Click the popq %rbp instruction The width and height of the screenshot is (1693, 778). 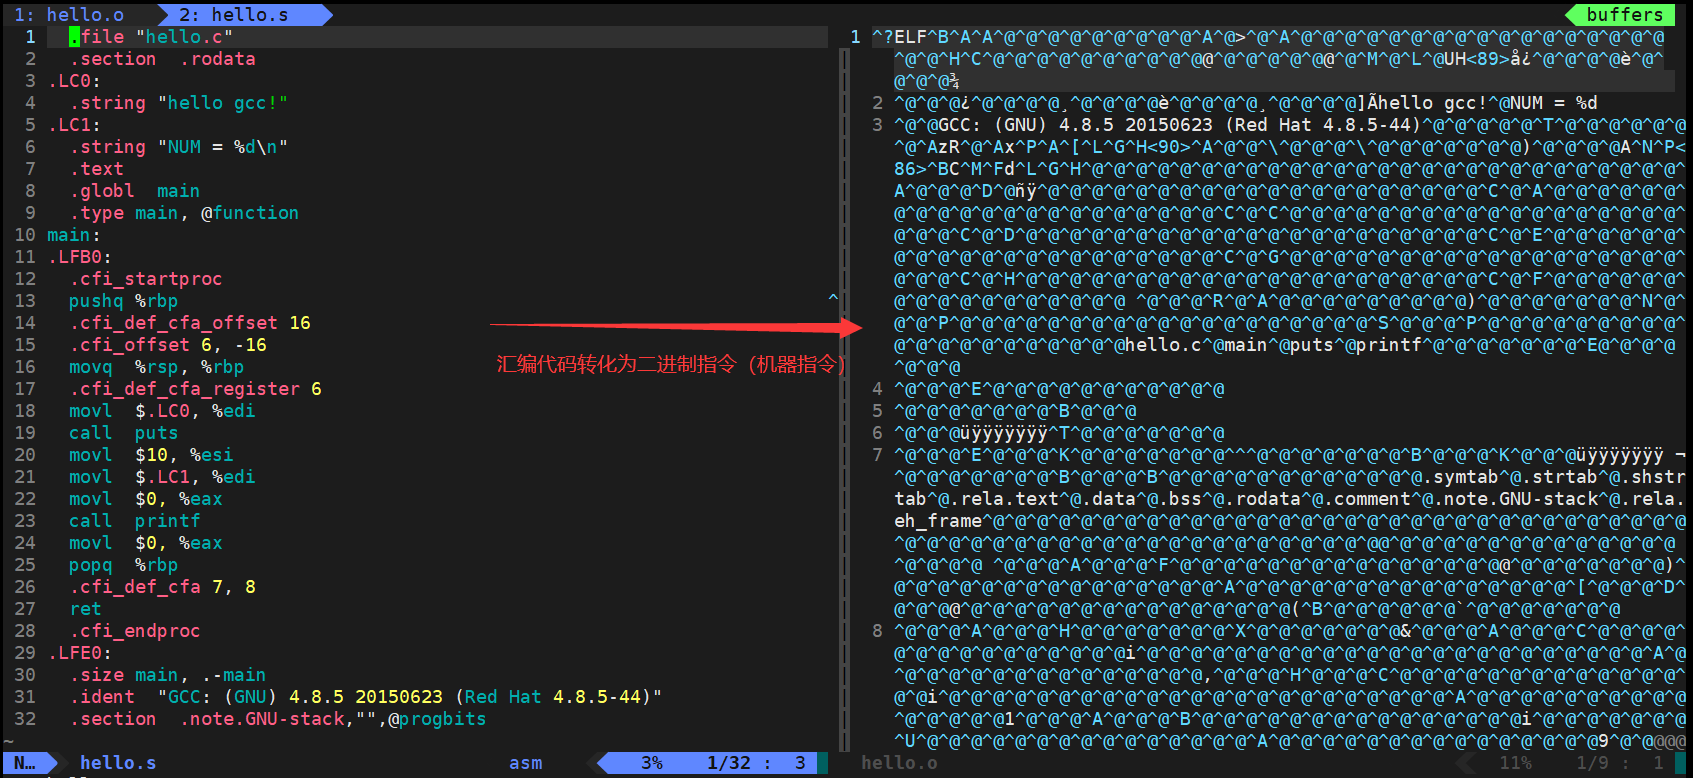(123, 565)
